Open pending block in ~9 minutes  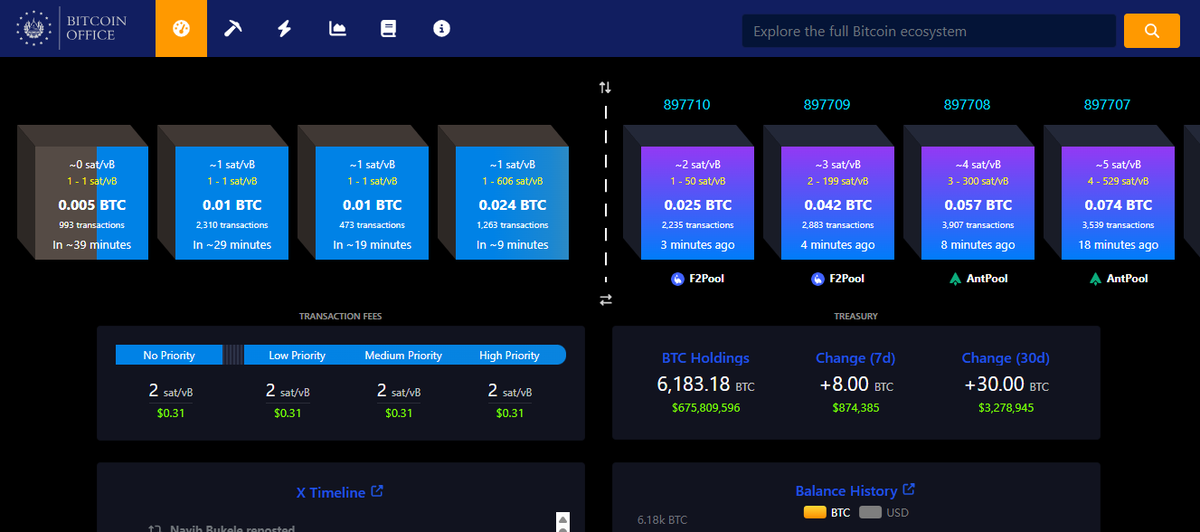coord(512,204)
